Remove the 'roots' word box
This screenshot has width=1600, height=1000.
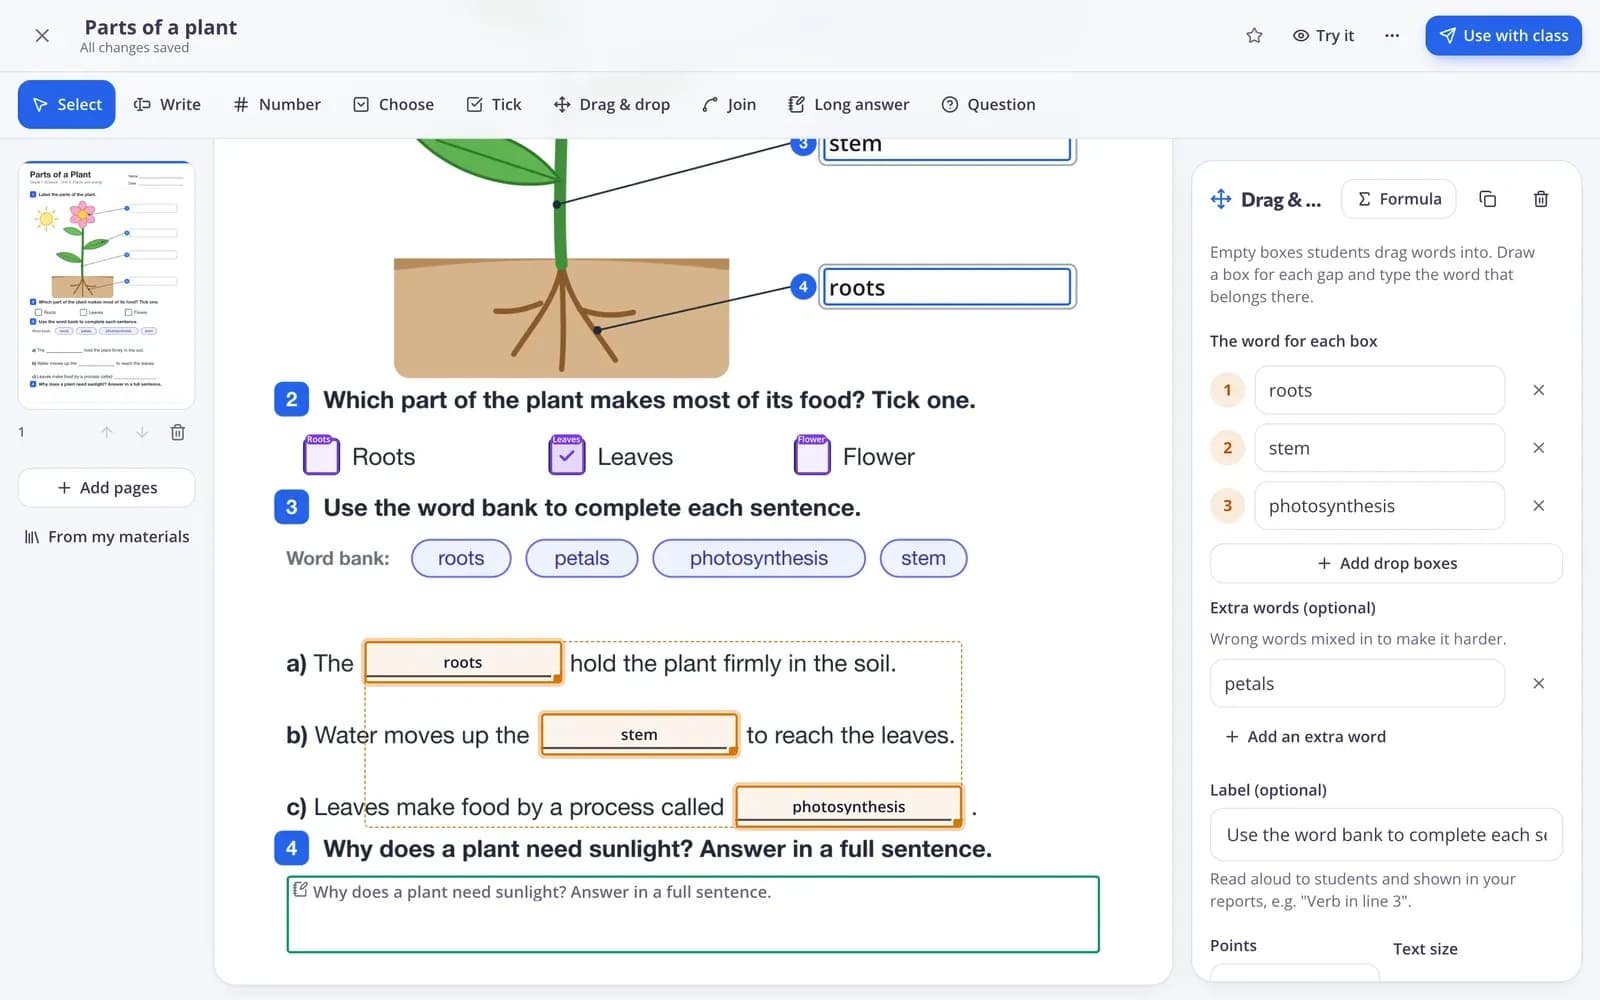pyautogui.click(x=1539, y=390)
